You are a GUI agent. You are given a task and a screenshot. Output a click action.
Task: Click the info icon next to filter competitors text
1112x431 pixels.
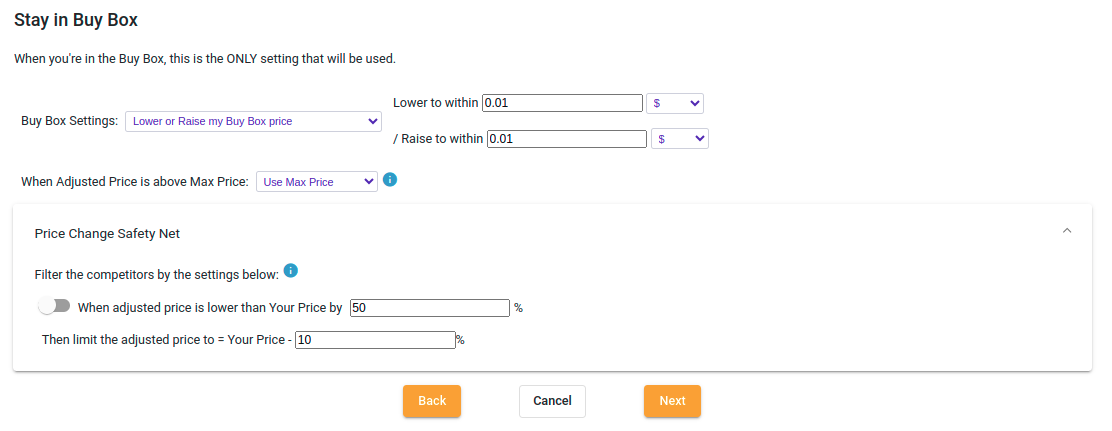click(x=291, y=271)
